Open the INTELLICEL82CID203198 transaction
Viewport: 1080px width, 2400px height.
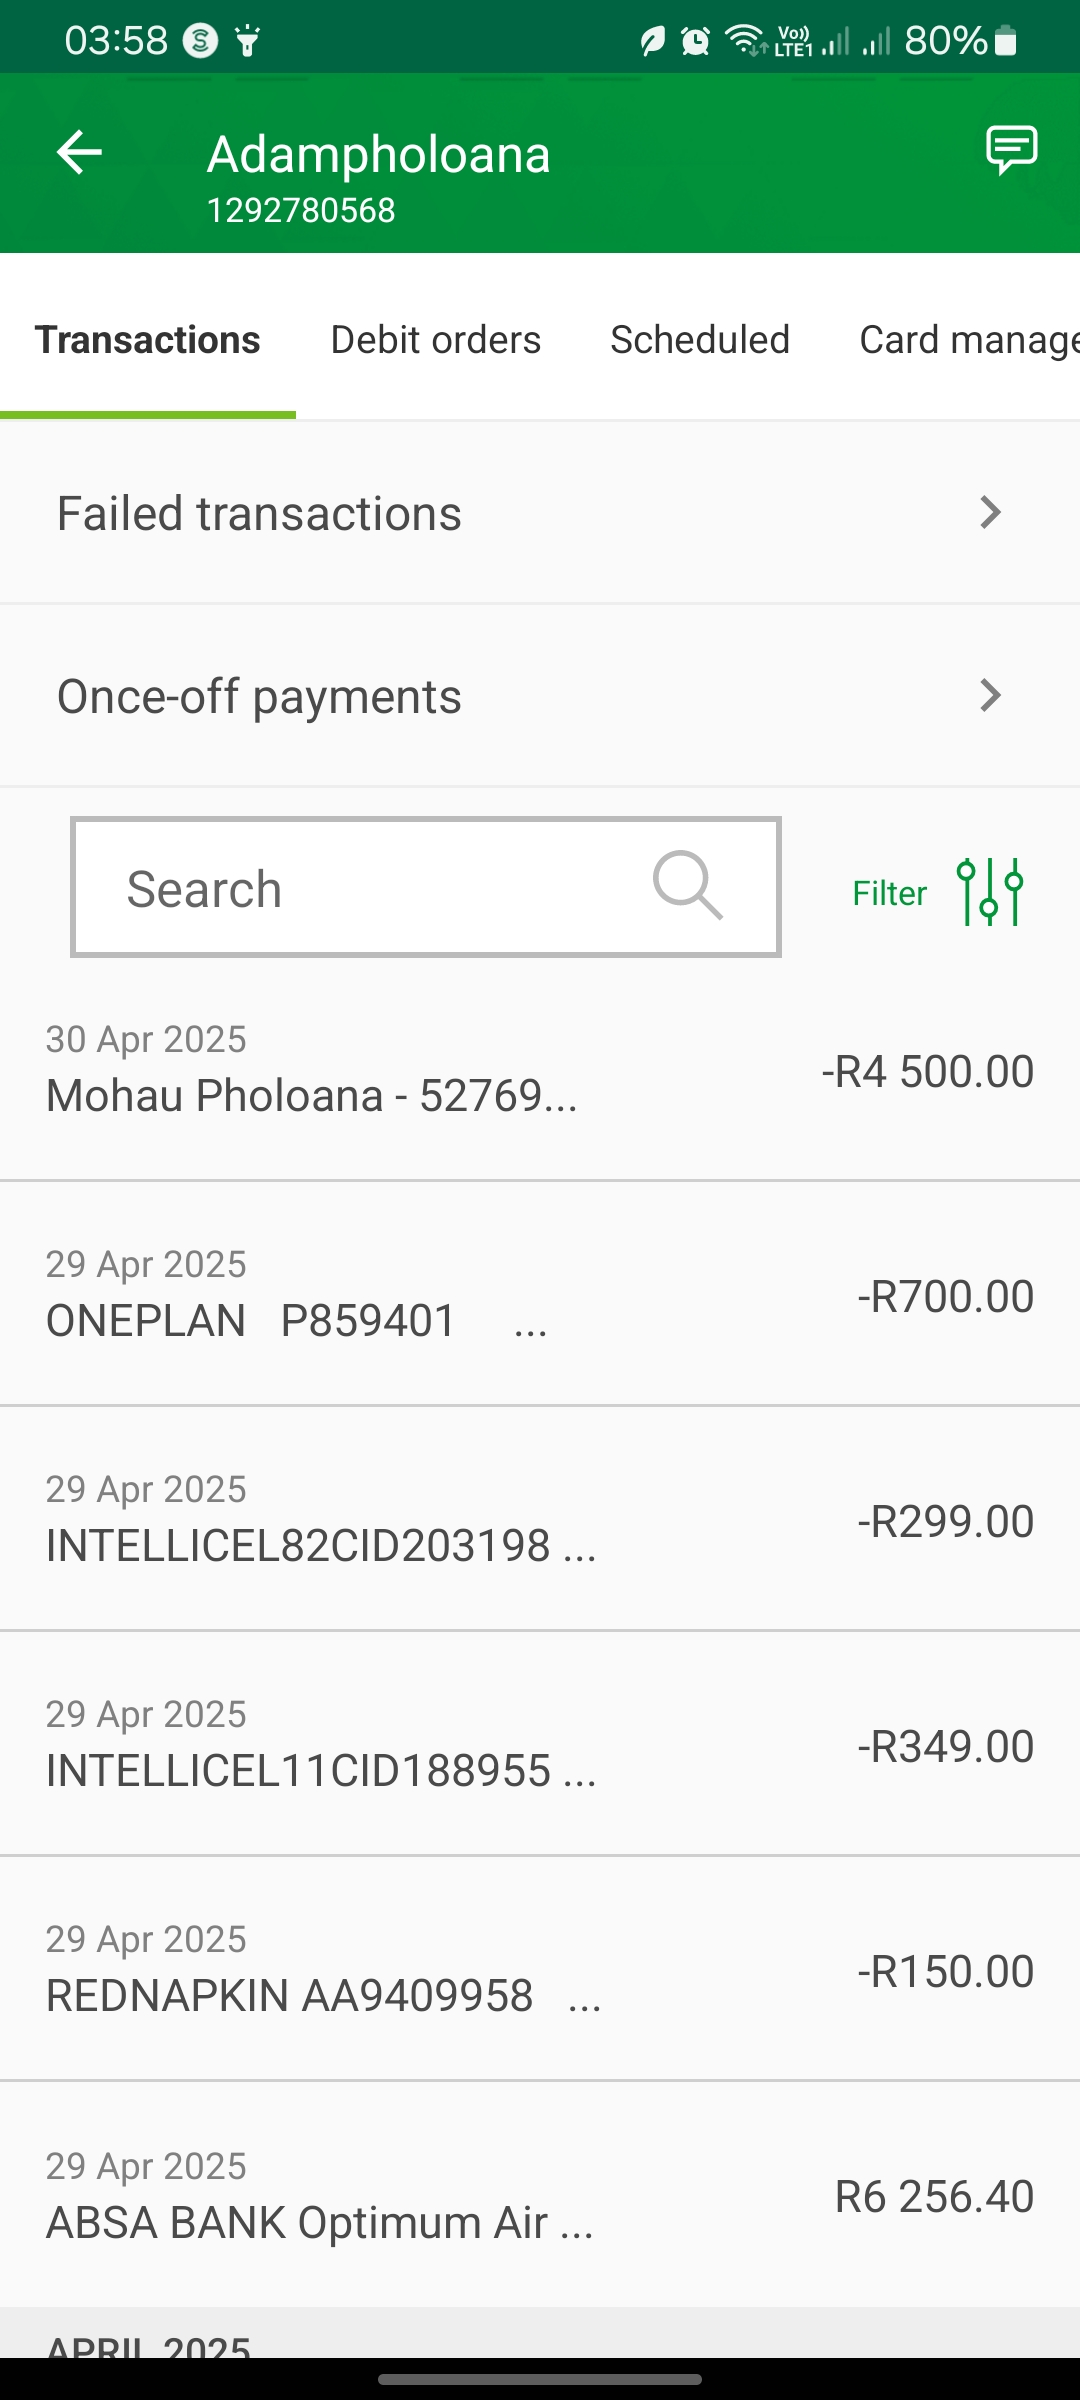click(x=540, y=1520)
